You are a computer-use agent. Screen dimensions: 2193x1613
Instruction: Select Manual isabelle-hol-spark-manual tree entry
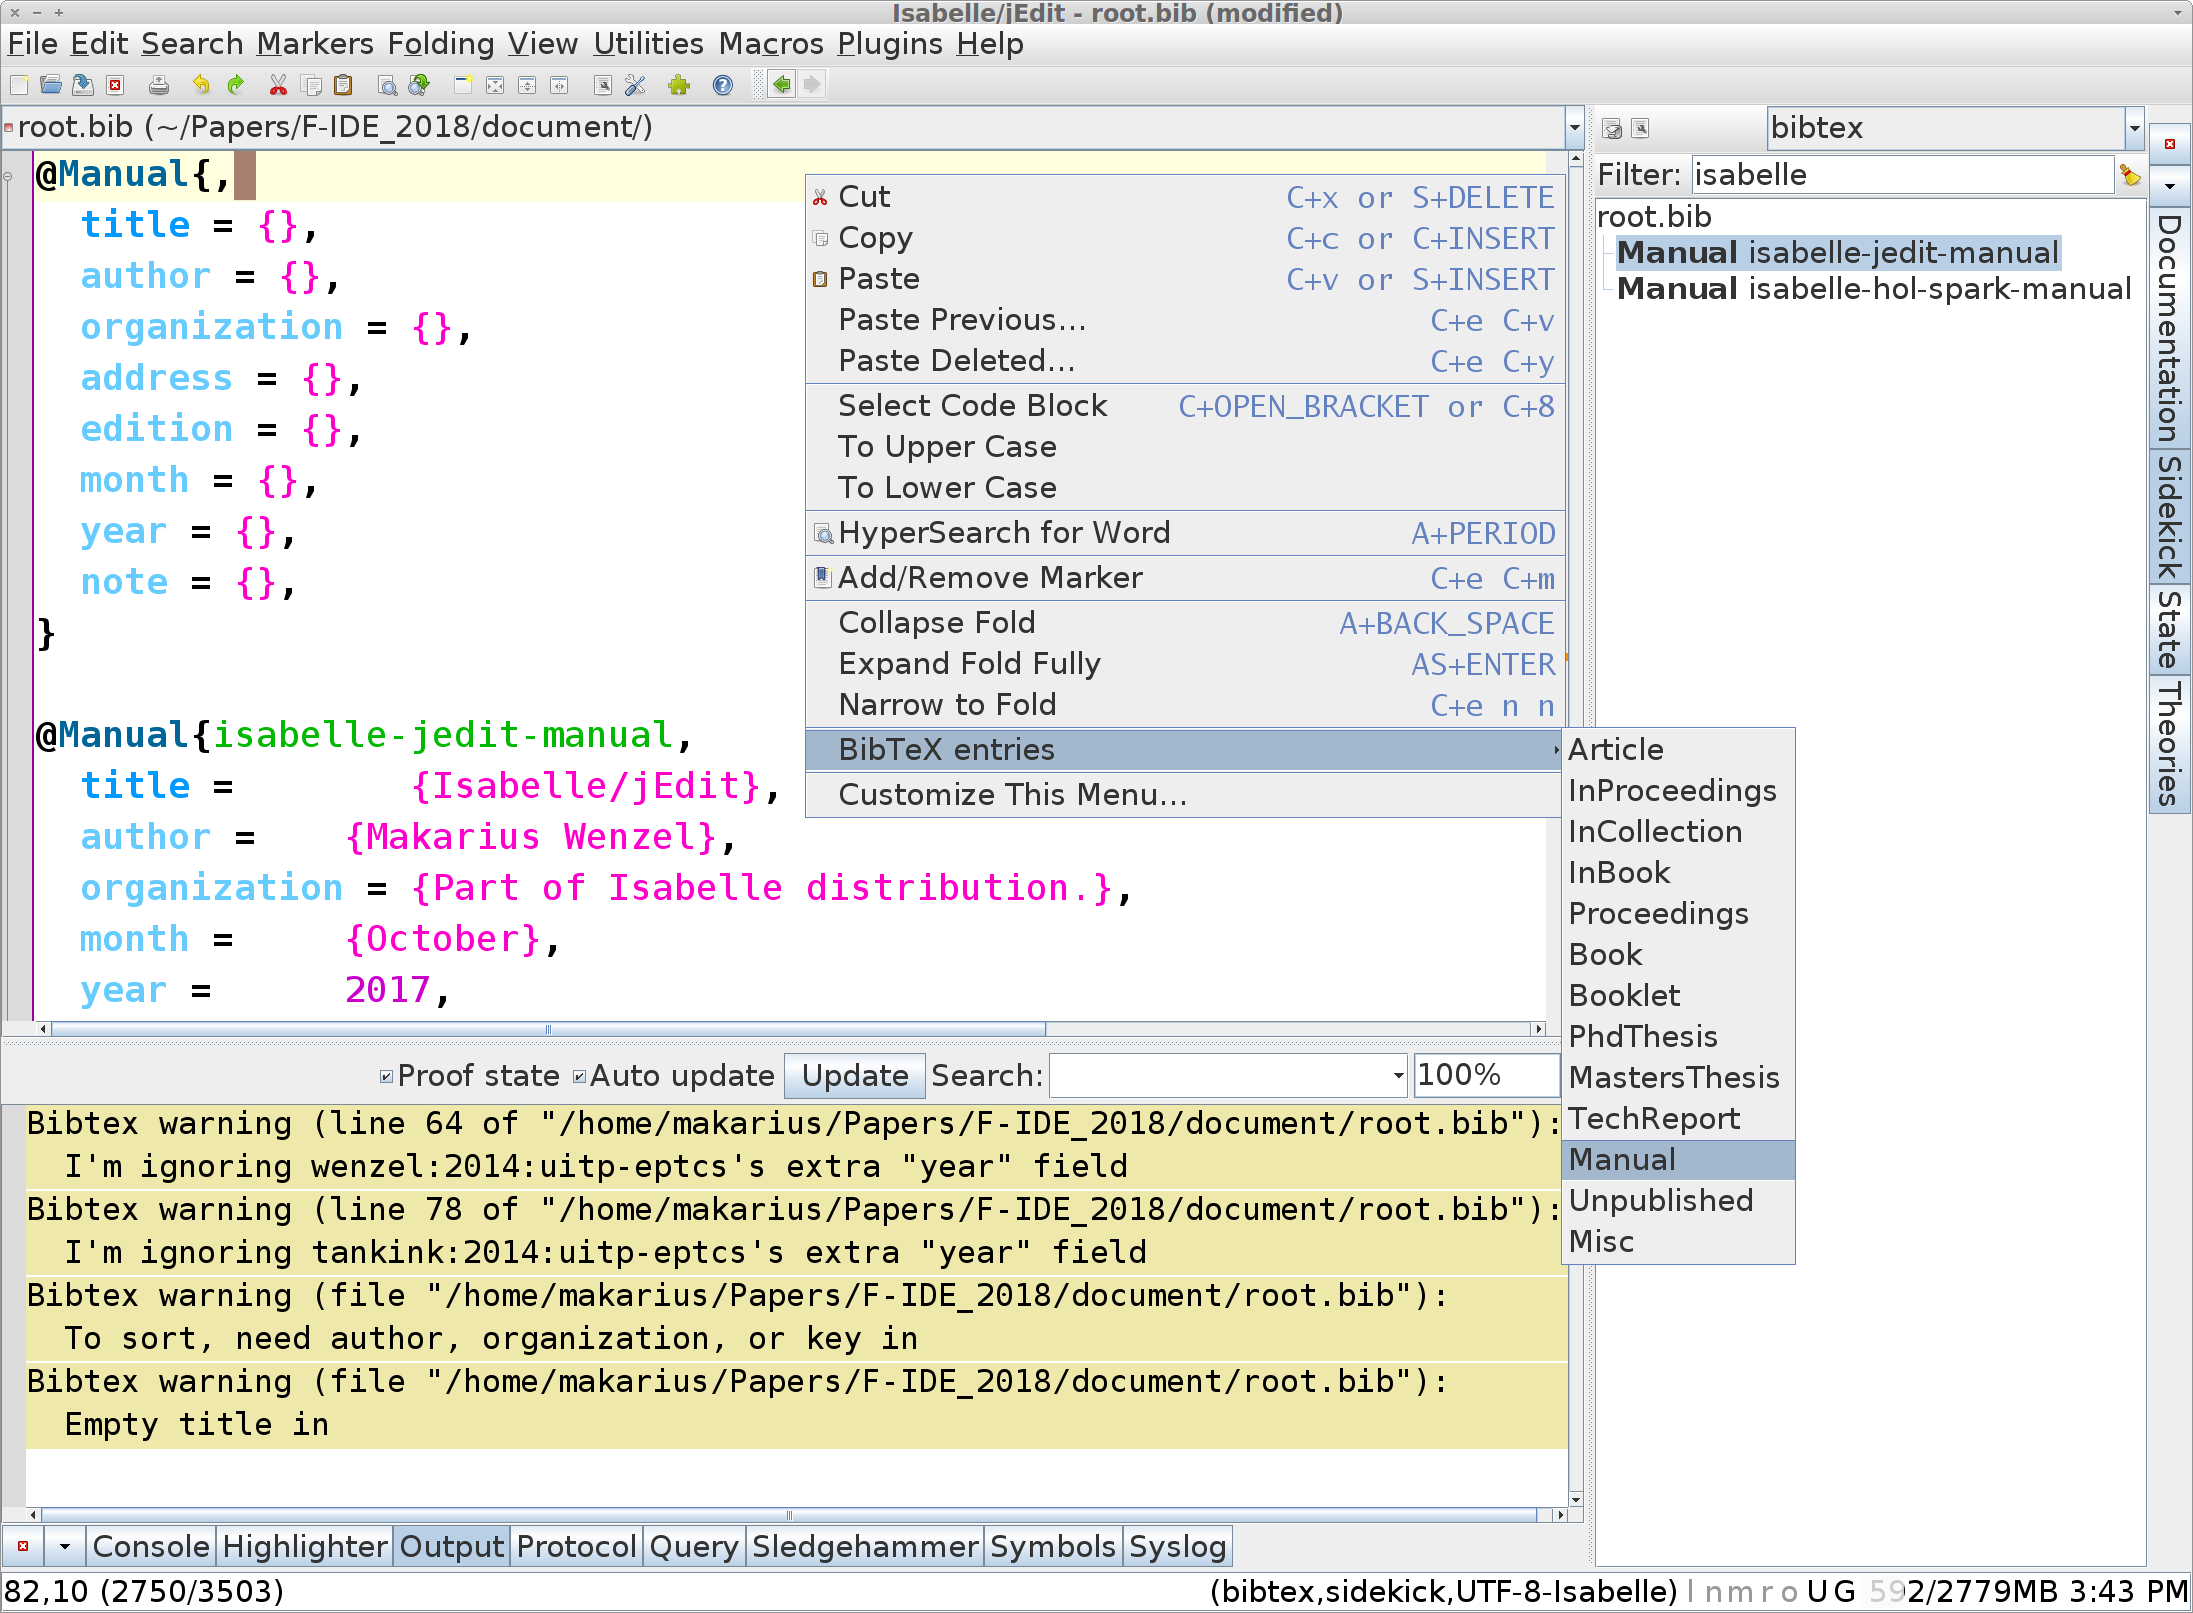1874,289
